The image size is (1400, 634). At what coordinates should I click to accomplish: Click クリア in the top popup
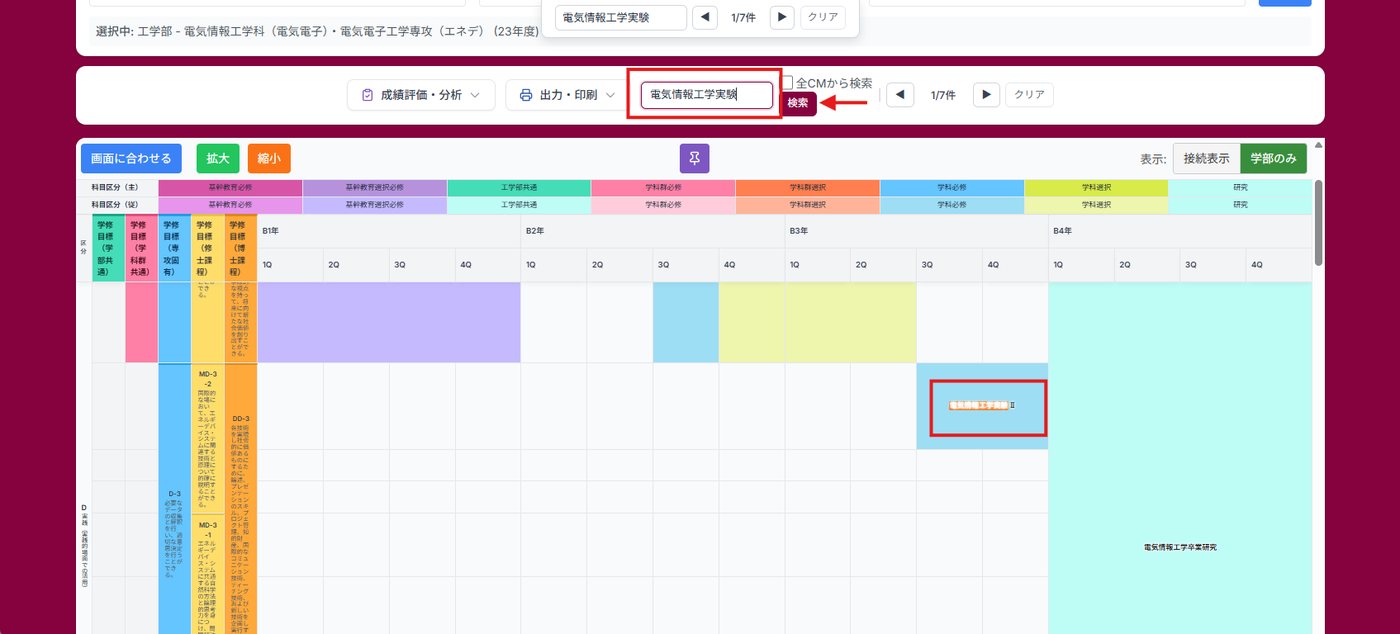pos(823,17)
